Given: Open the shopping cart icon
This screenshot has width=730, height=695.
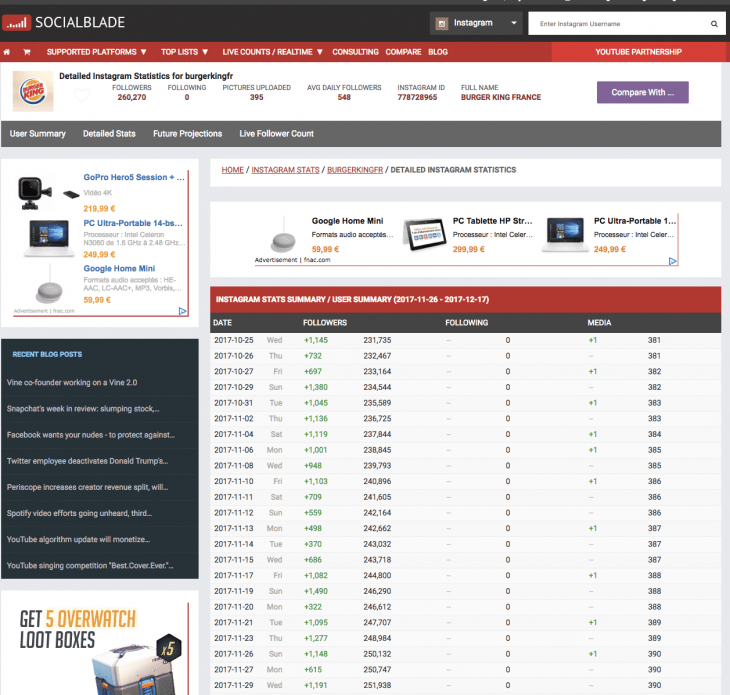Looking at the screenshot, I should pyautogui.click(x=27, y=52).
